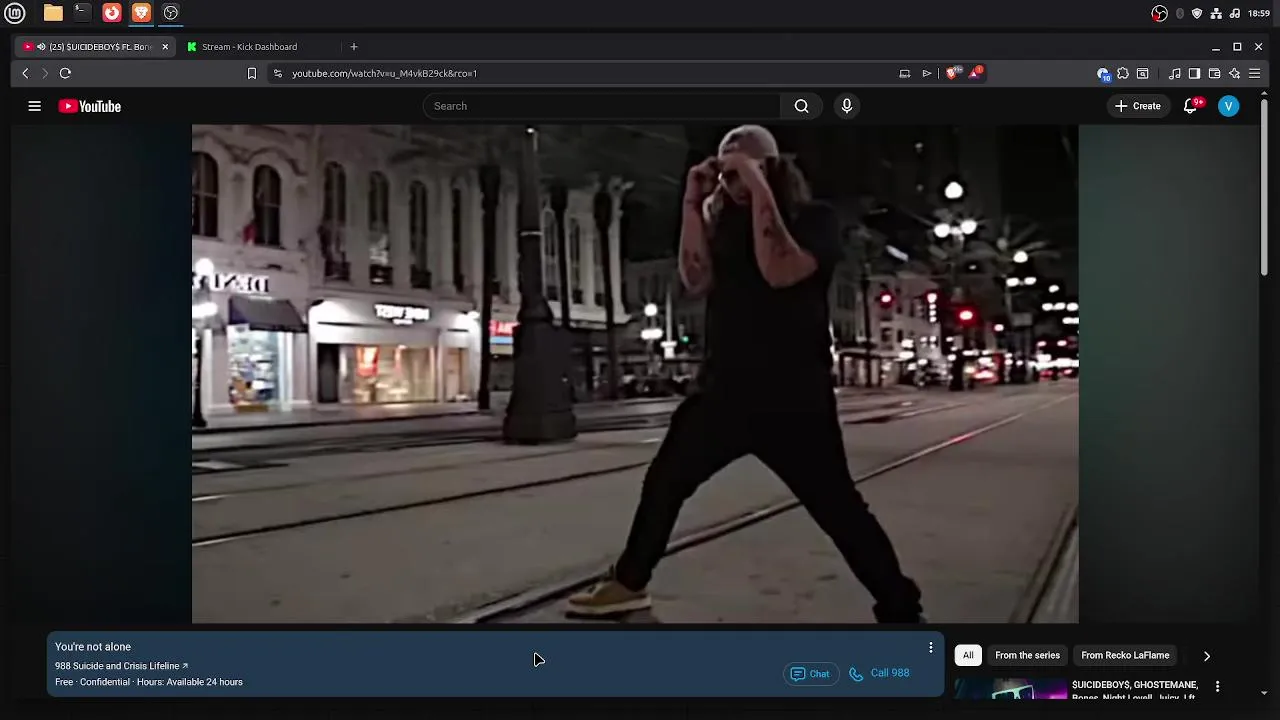Pause the video by clicking the player
1280x720 pixels.
(635, 374)
